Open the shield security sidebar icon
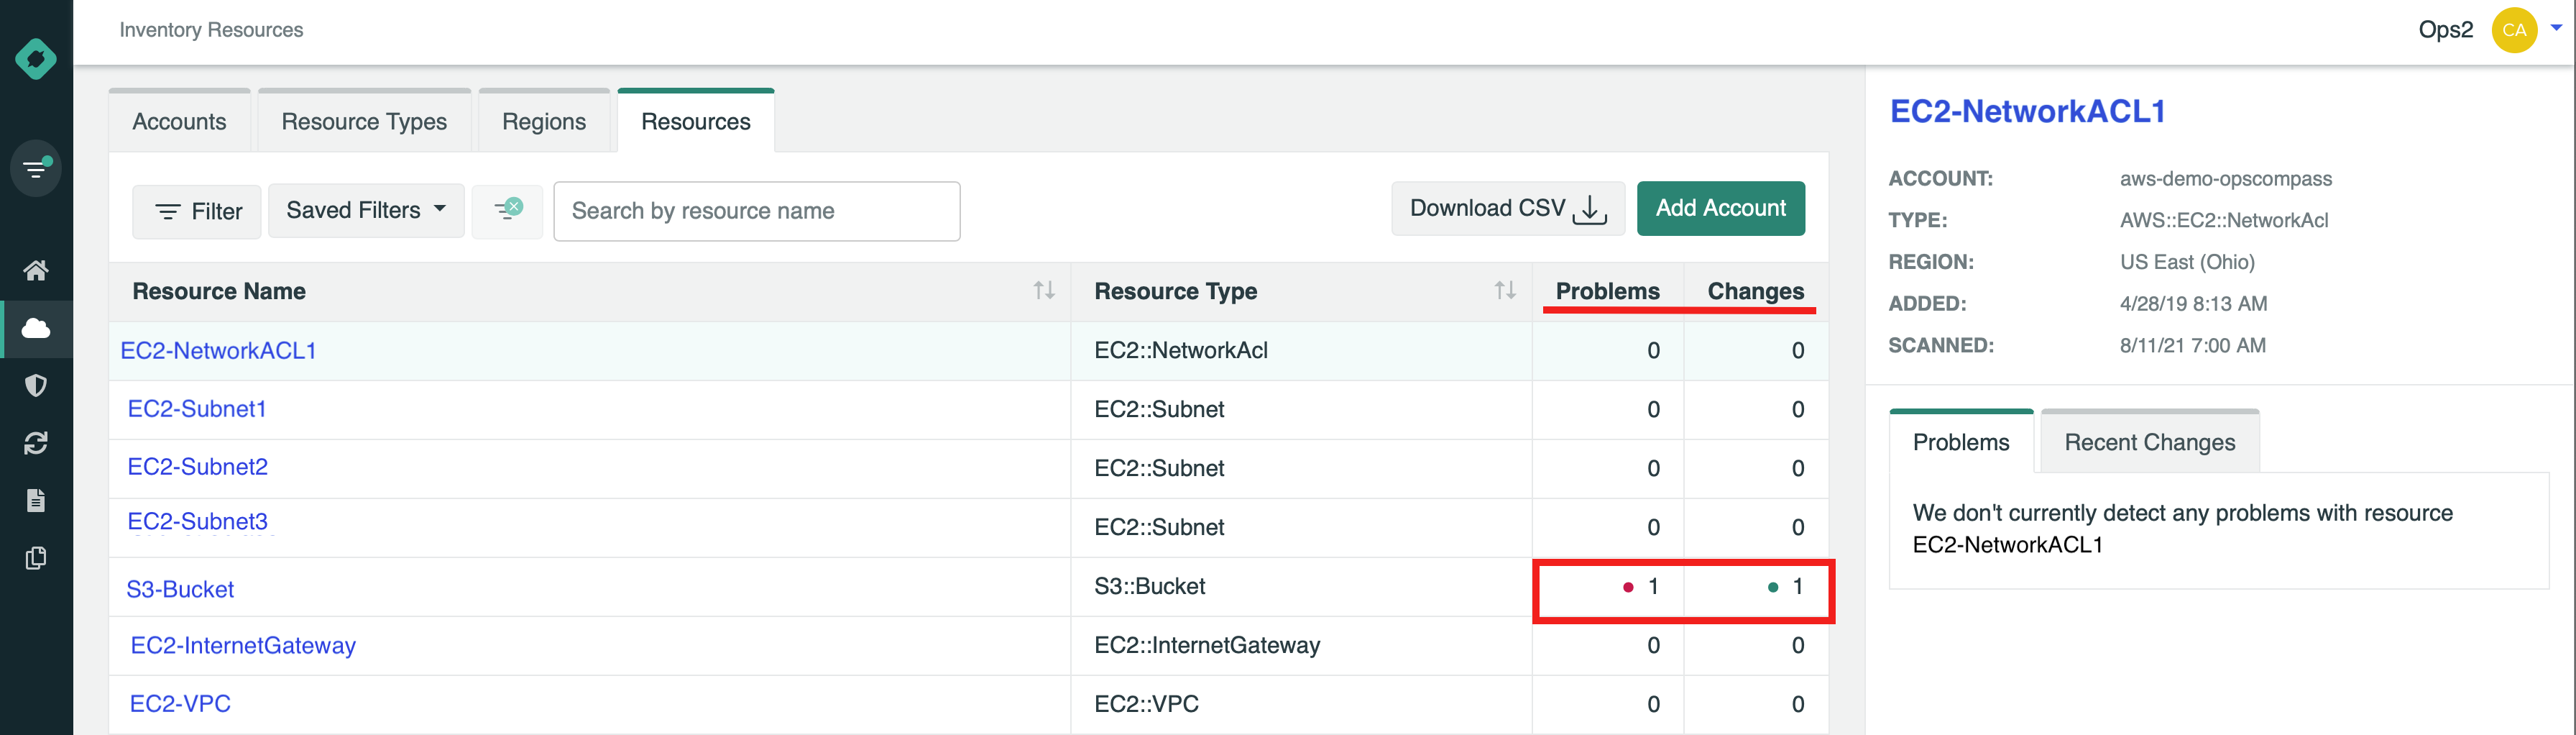Image resolution: width=2576 pixels, height=735 pixels. (x=36, y=386)
